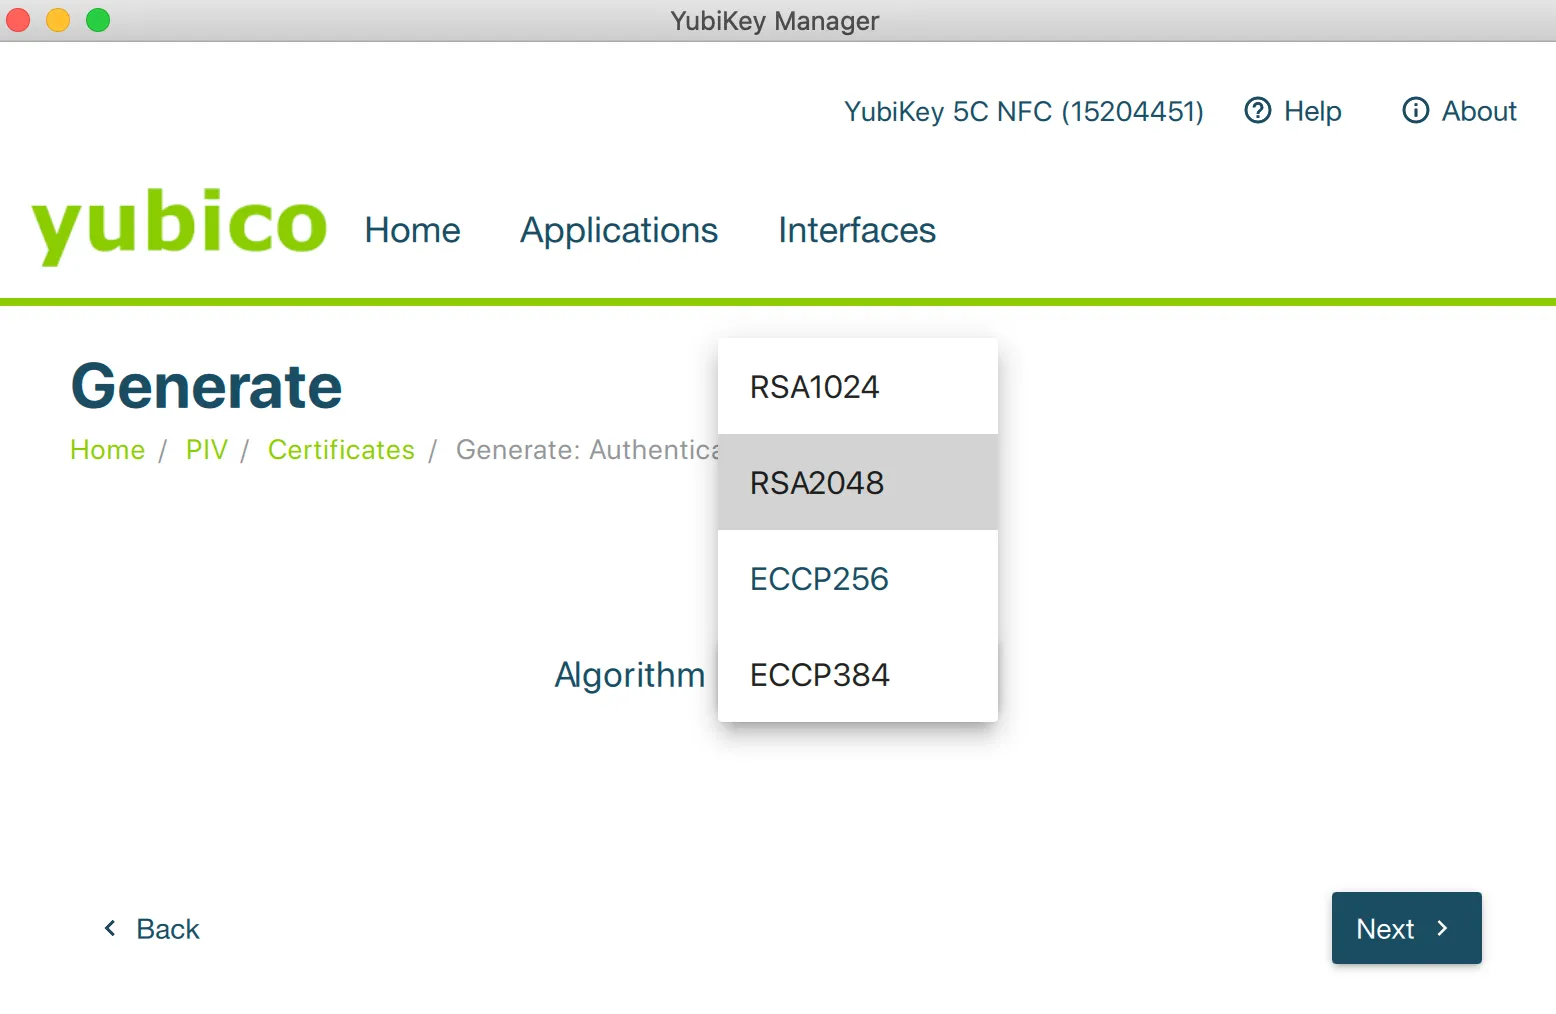Open the Interfaces menu
Image resolution: width=1556 pixels, height=1014 pixels.
[x=856, y=230]
